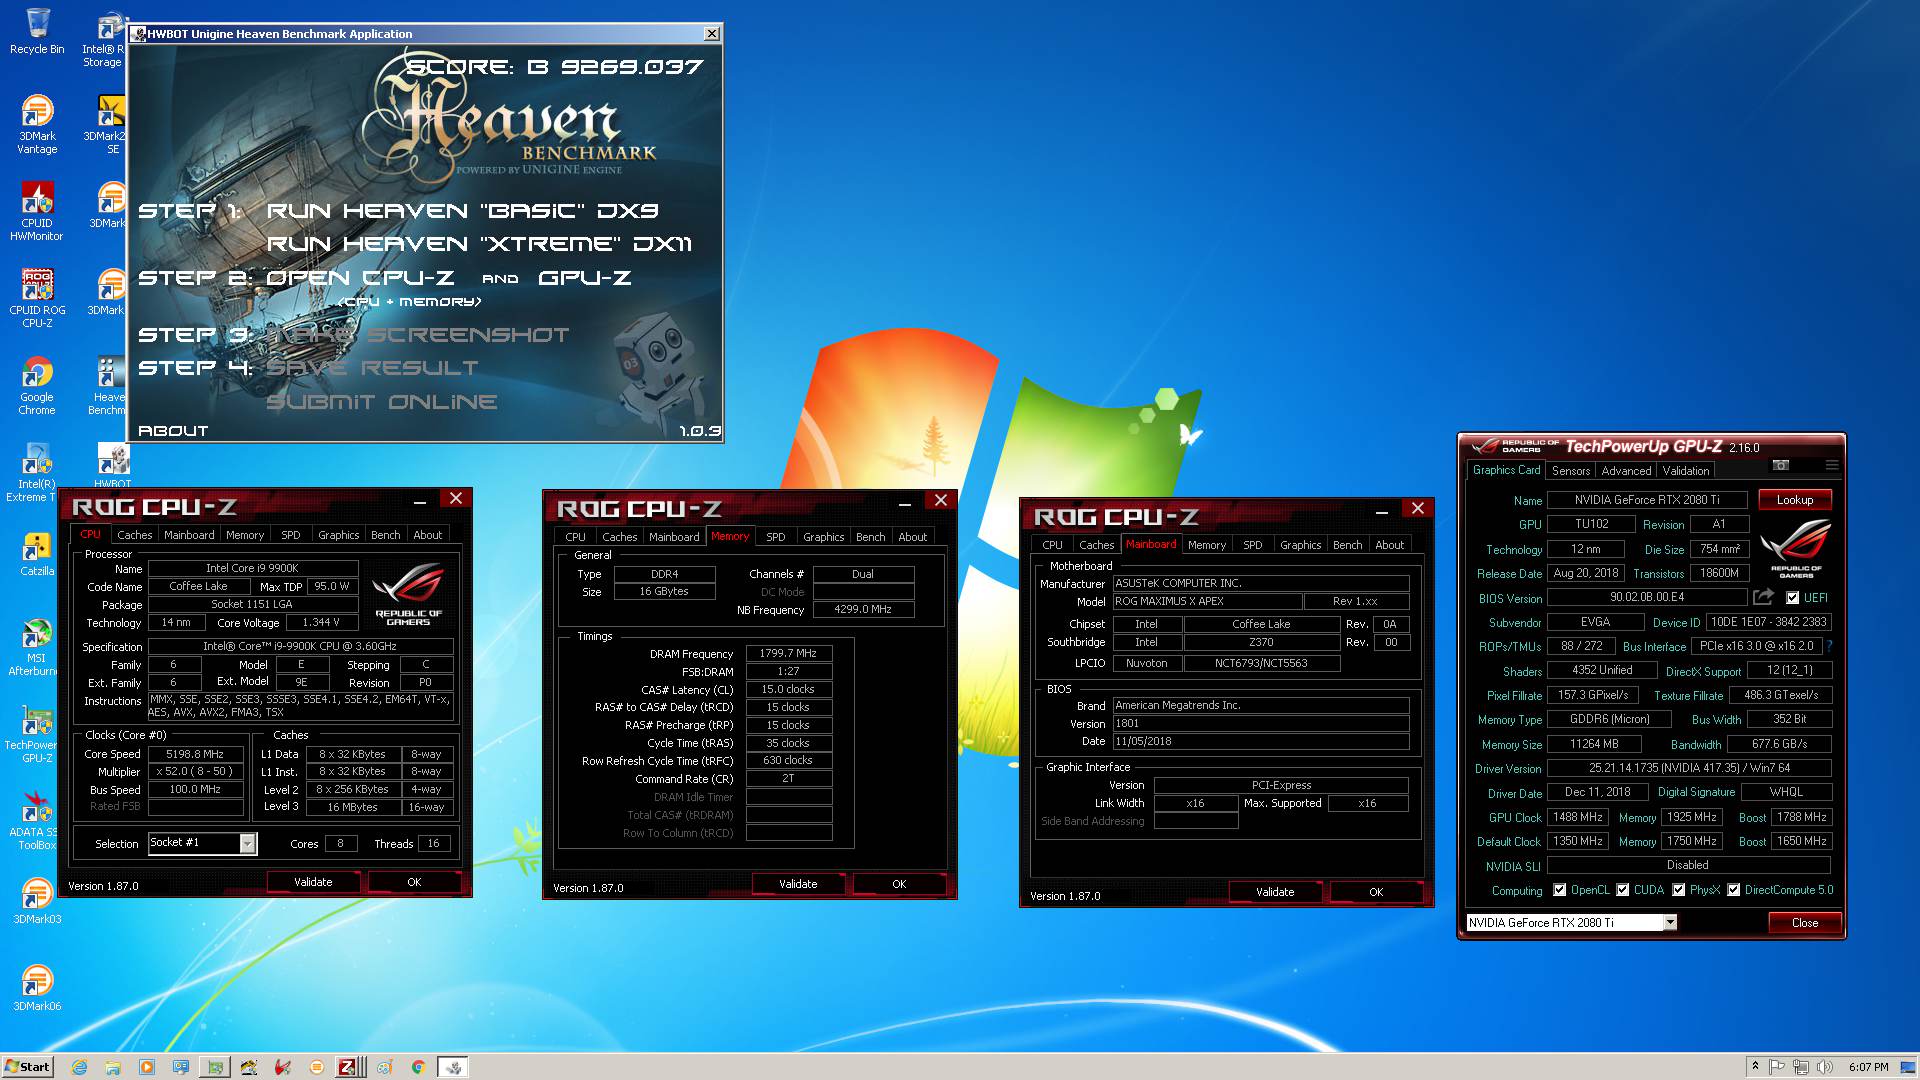Toggle OpenCL checkbox in GPU-Z
This screenshot has height=1080, width=1920.
[1559, 890]
